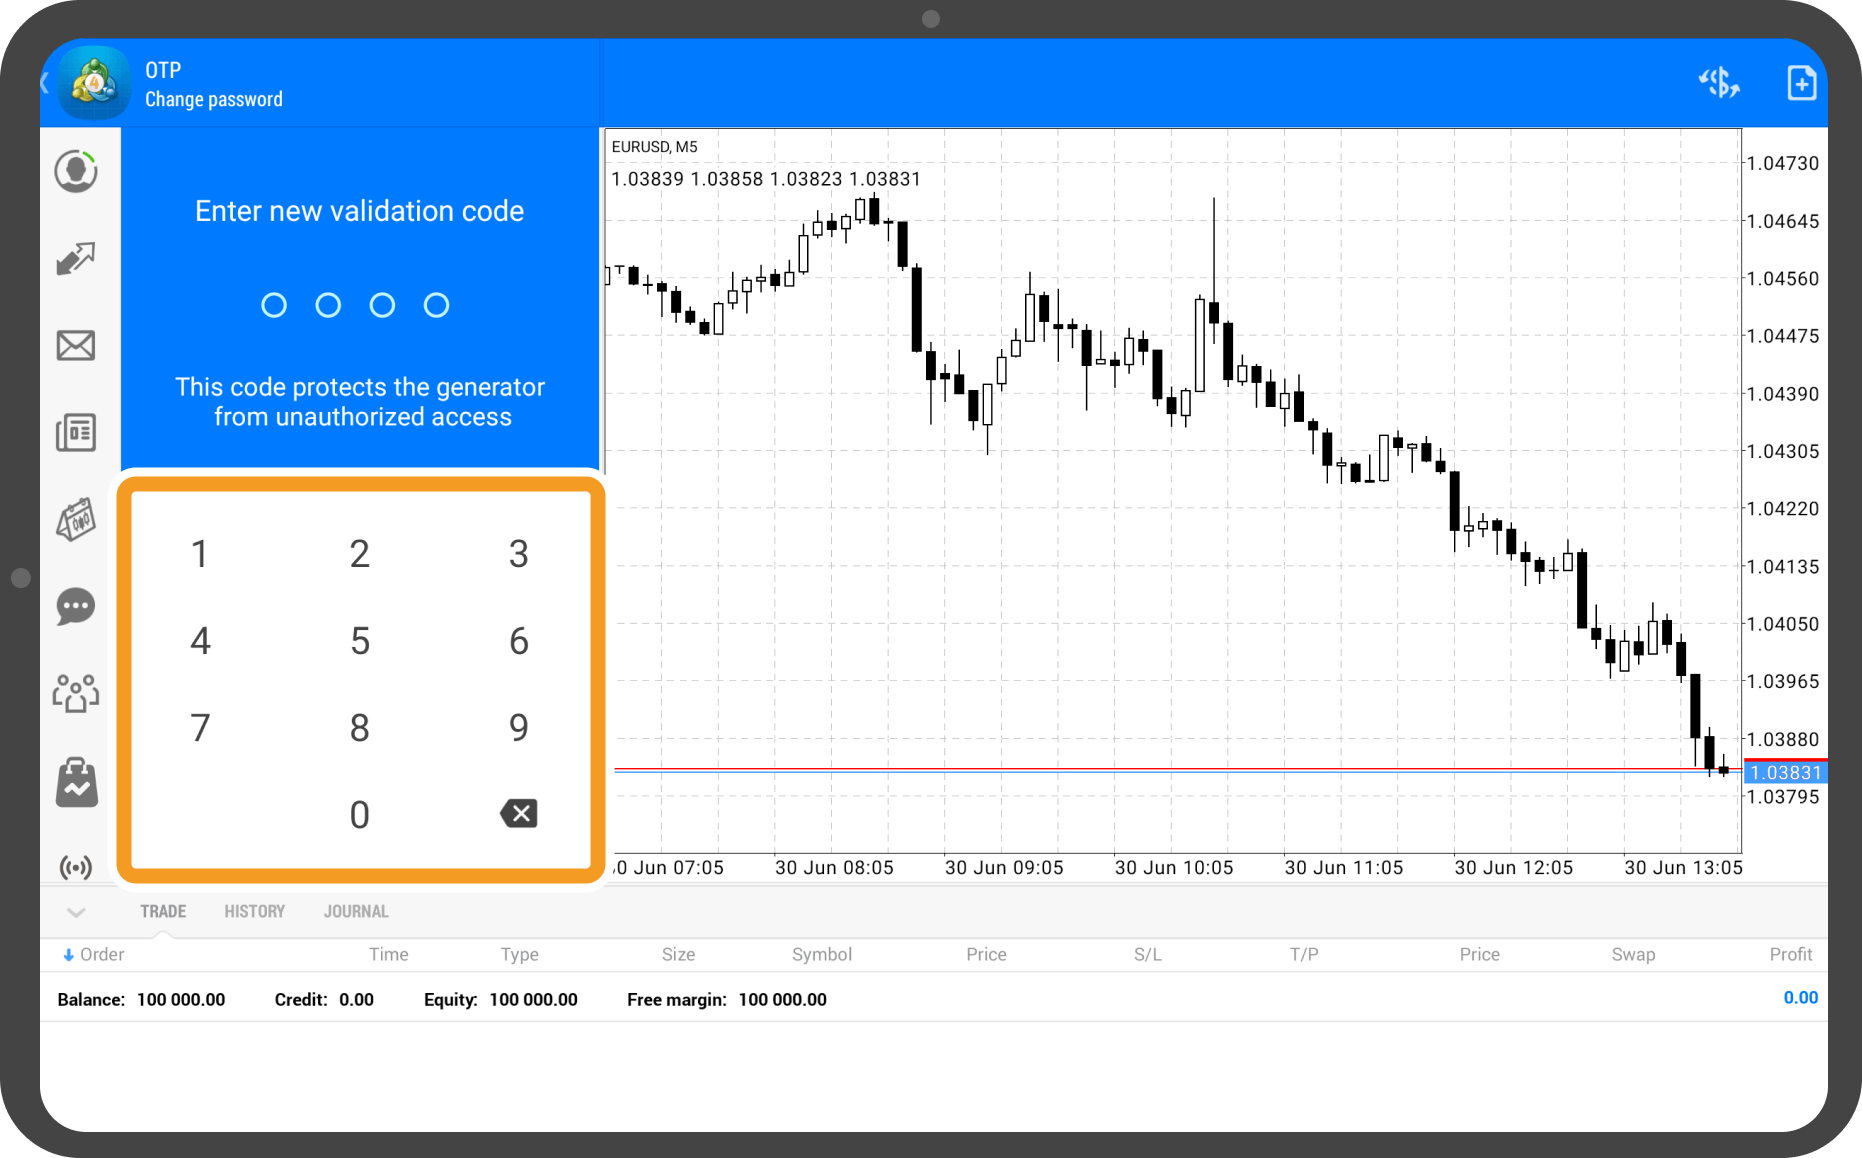Open the market shopping bag icon
Image resolution: width=1862 pixels, height=1158 pixels.
pos(76,781)
